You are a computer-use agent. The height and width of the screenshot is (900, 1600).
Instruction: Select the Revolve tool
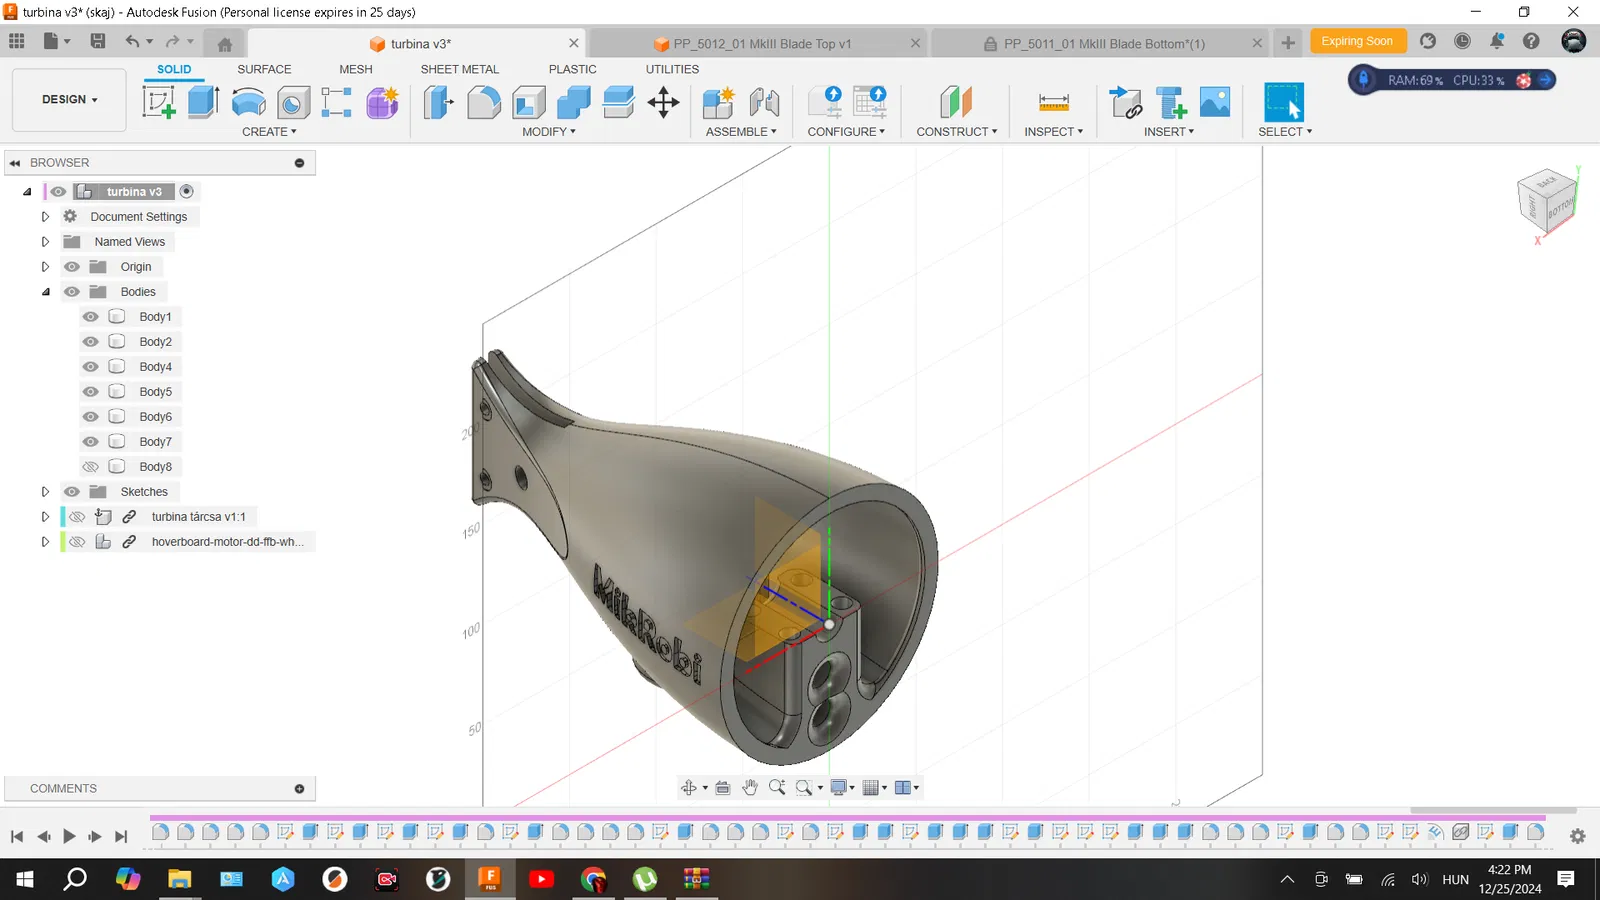coord(248,102)
